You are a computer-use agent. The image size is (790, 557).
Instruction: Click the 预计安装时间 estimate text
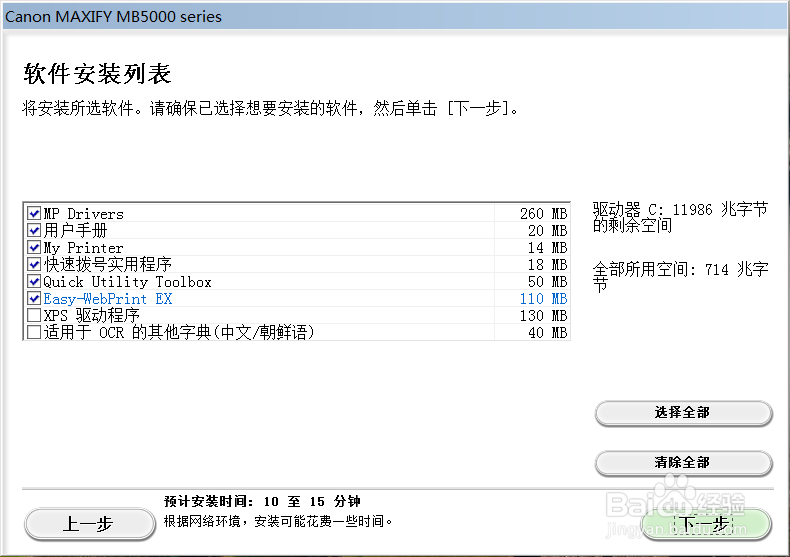tap(262, 502)
